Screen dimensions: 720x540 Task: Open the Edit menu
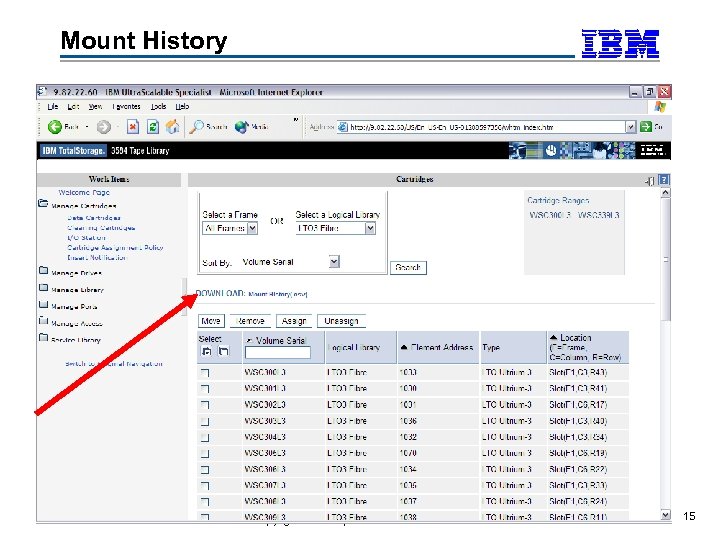[x=73, y=107]
